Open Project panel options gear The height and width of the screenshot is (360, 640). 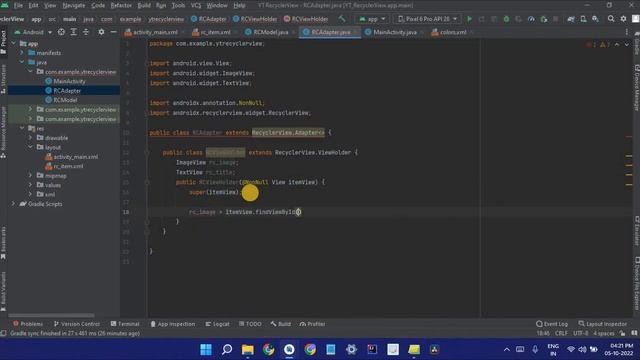tap(101, 32)
